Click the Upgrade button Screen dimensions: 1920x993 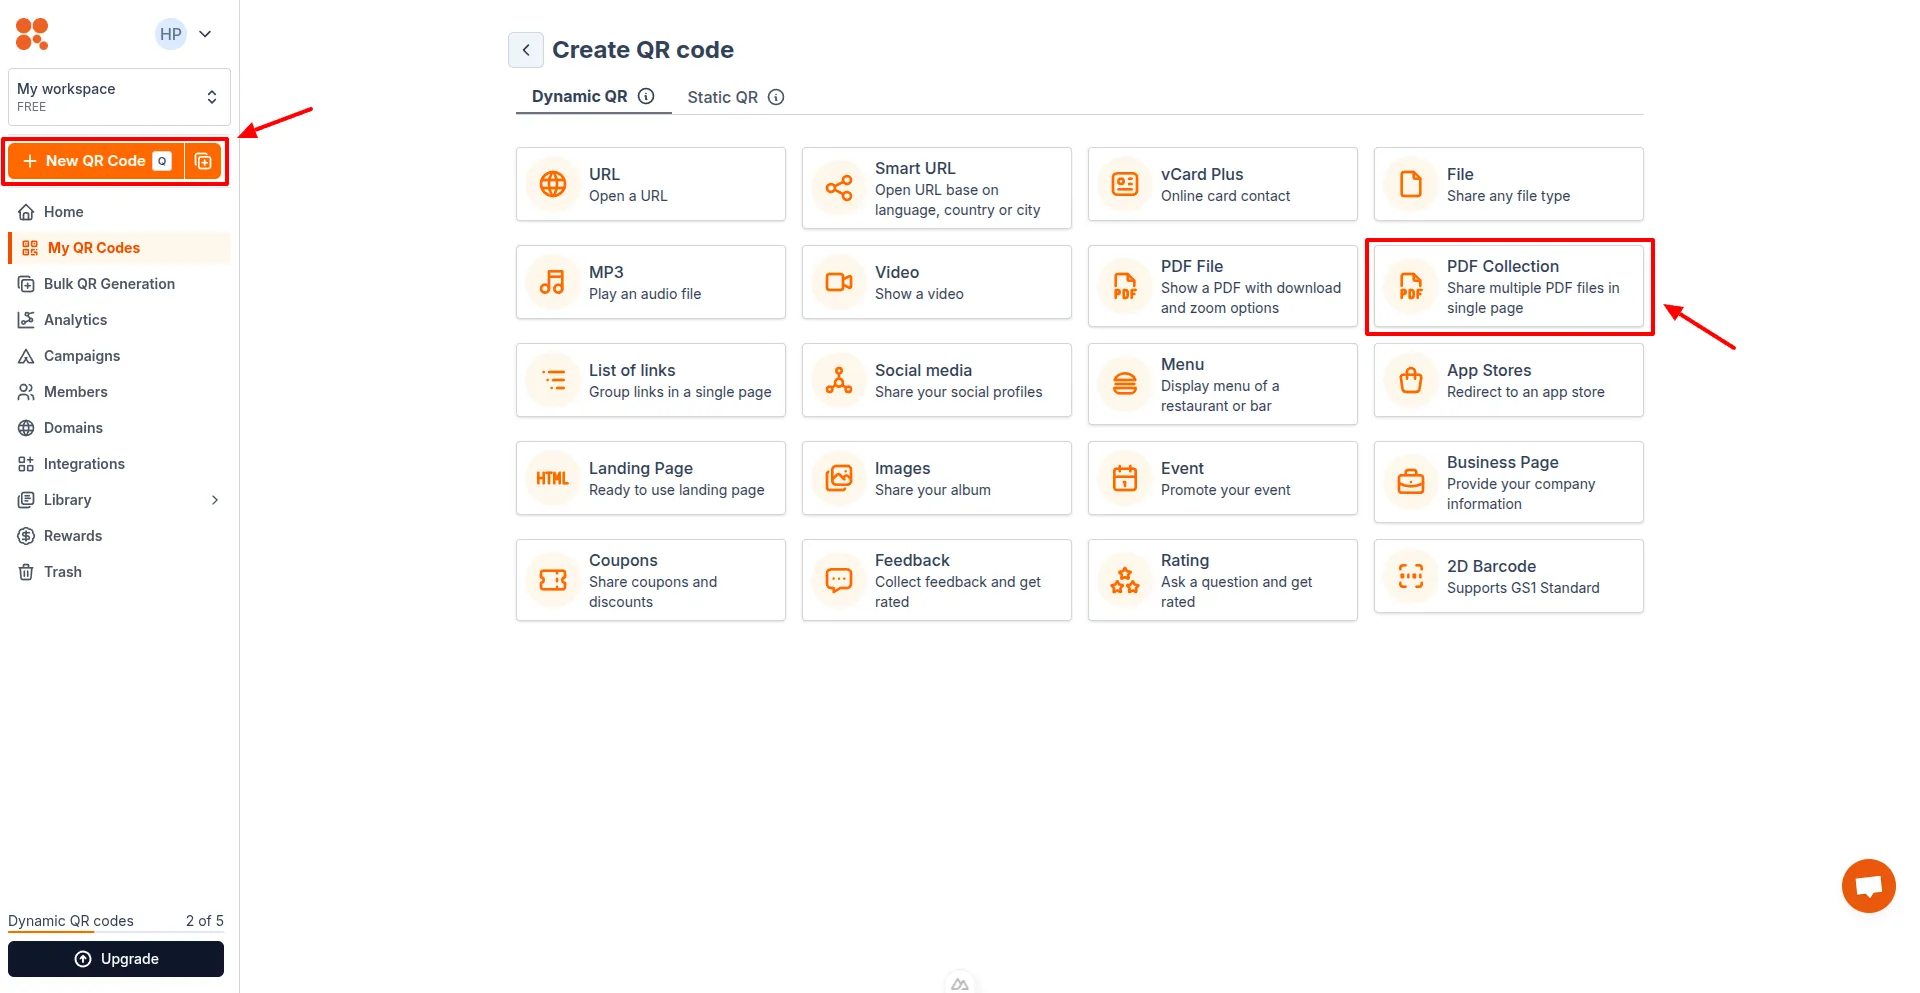click(x=116, y=959)
